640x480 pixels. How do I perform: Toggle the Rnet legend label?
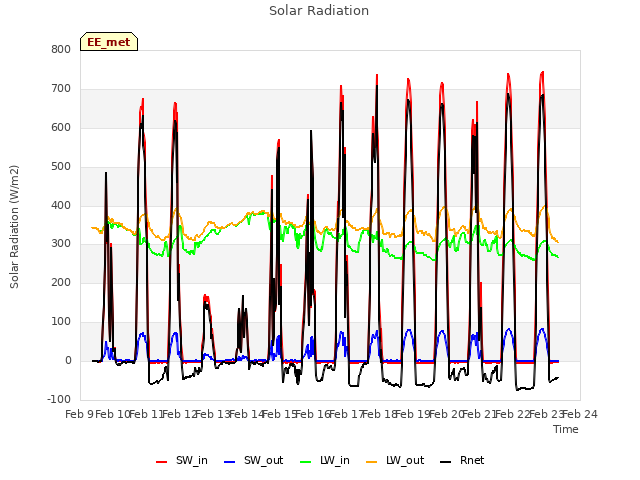(x=472, y=460)
